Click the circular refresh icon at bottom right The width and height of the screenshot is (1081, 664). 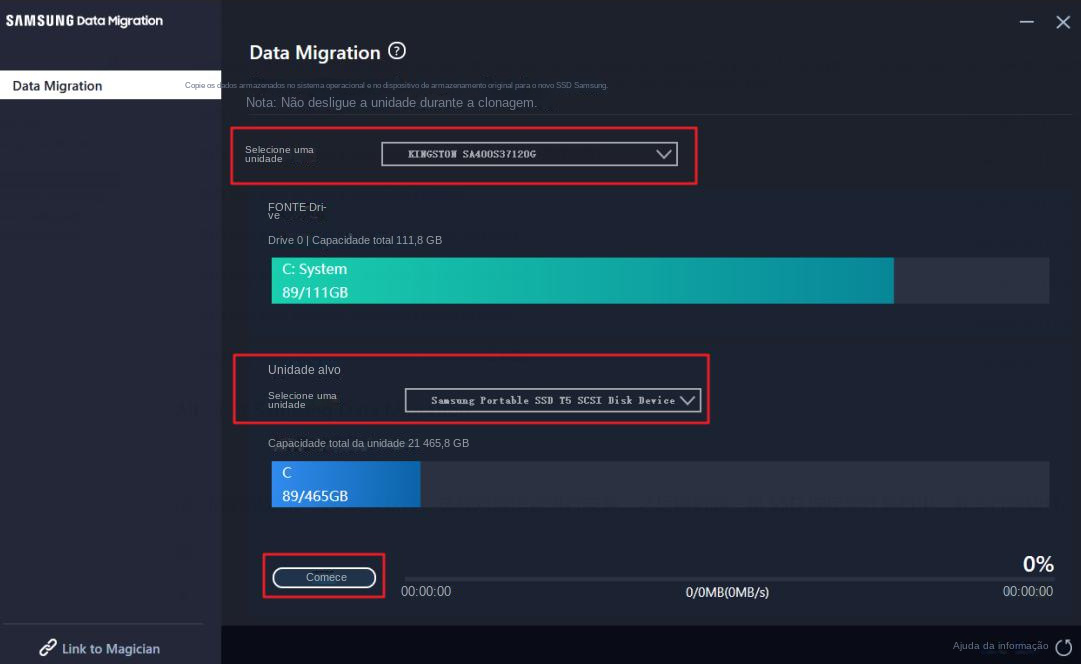(x=1063, y=647)
